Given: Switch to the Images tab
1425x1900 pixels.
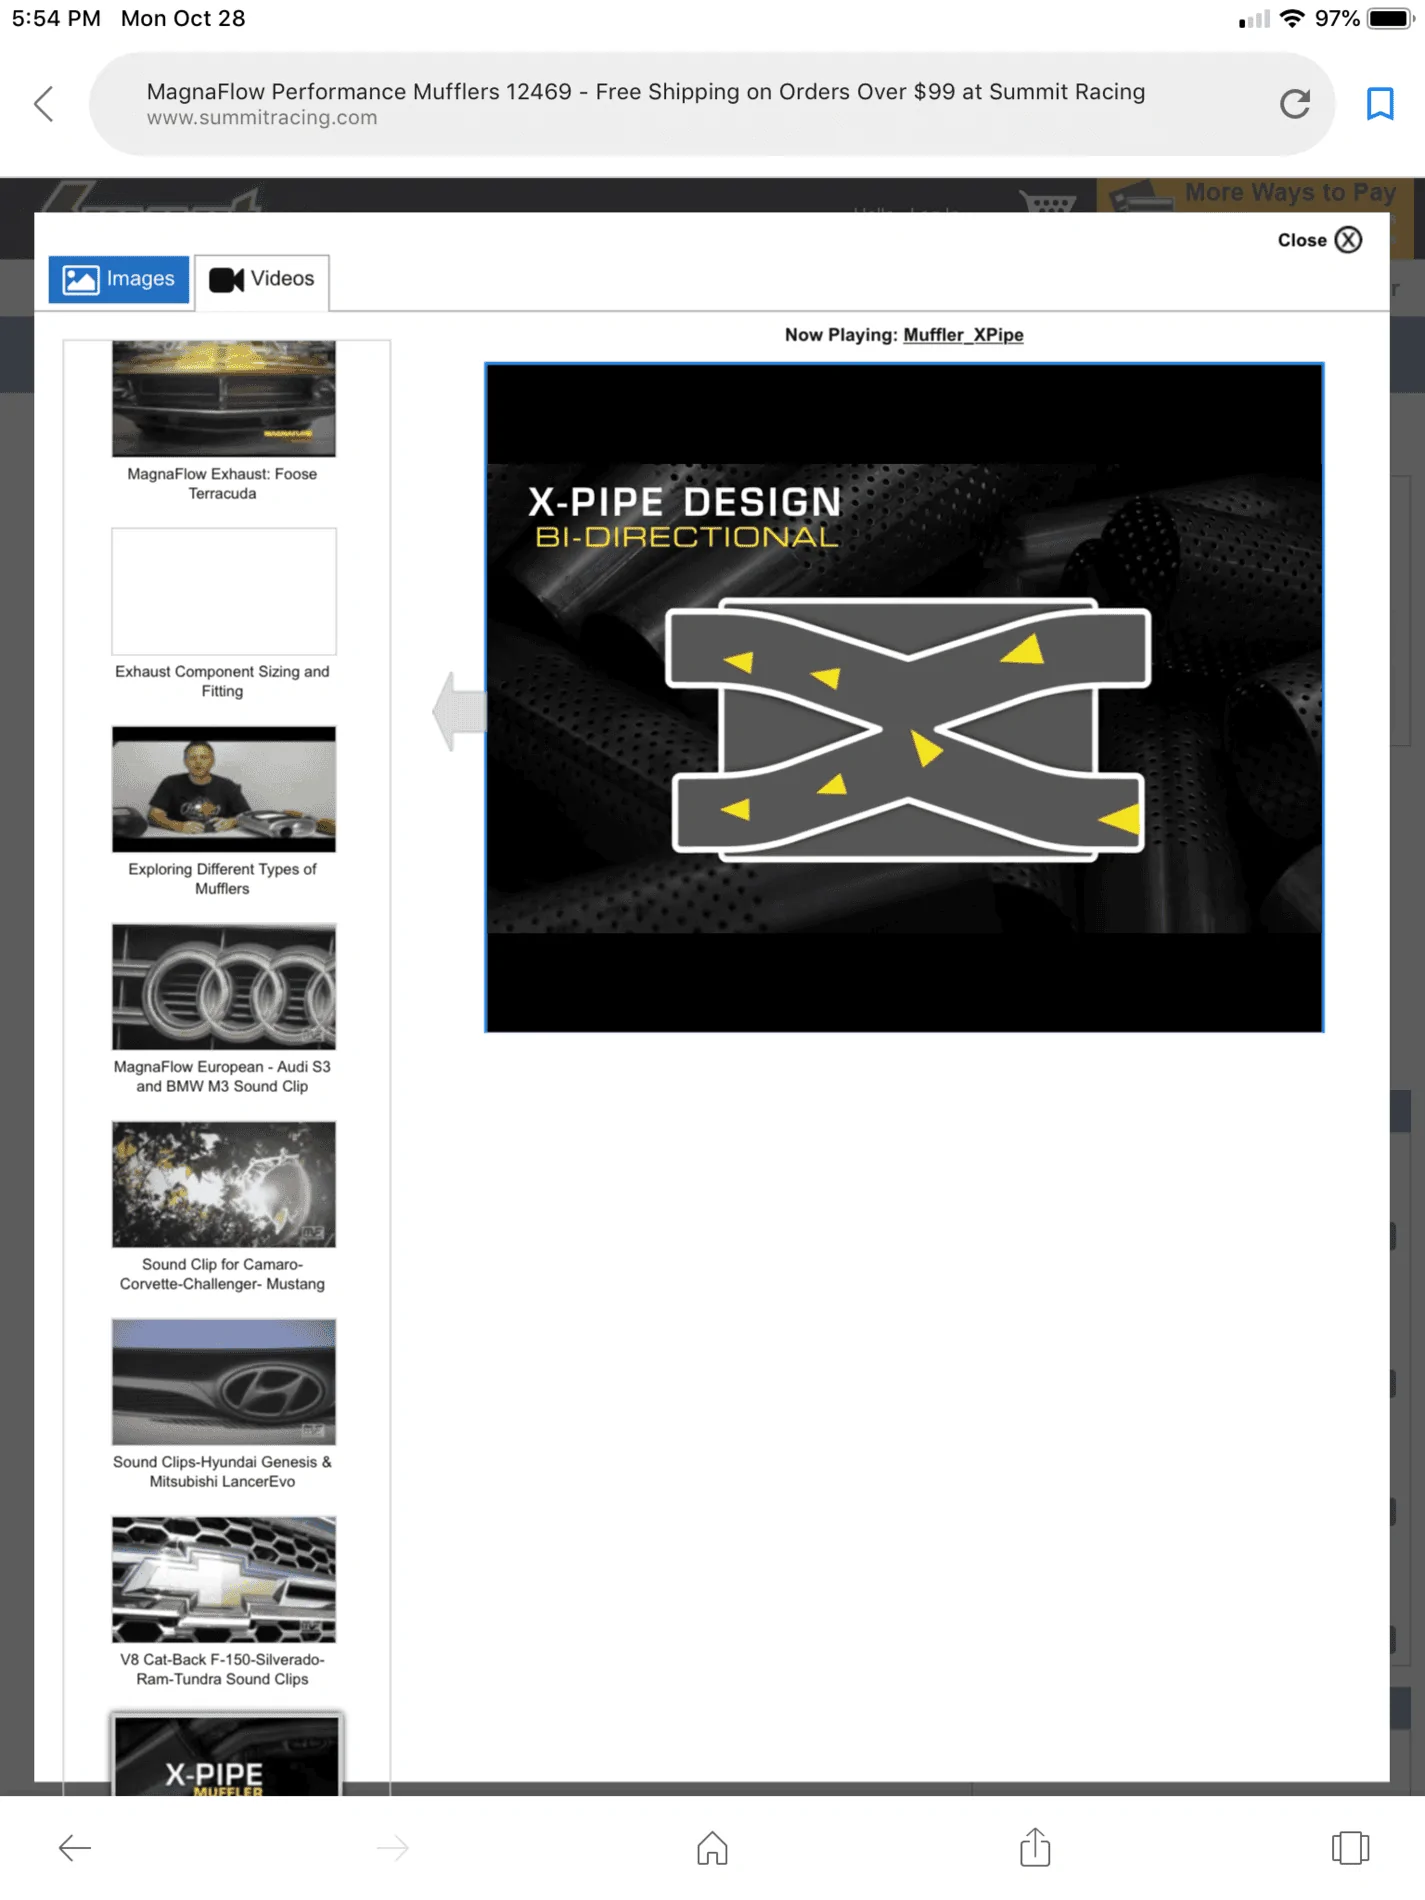Looking at the screenshot, I should tap(119, 279).
